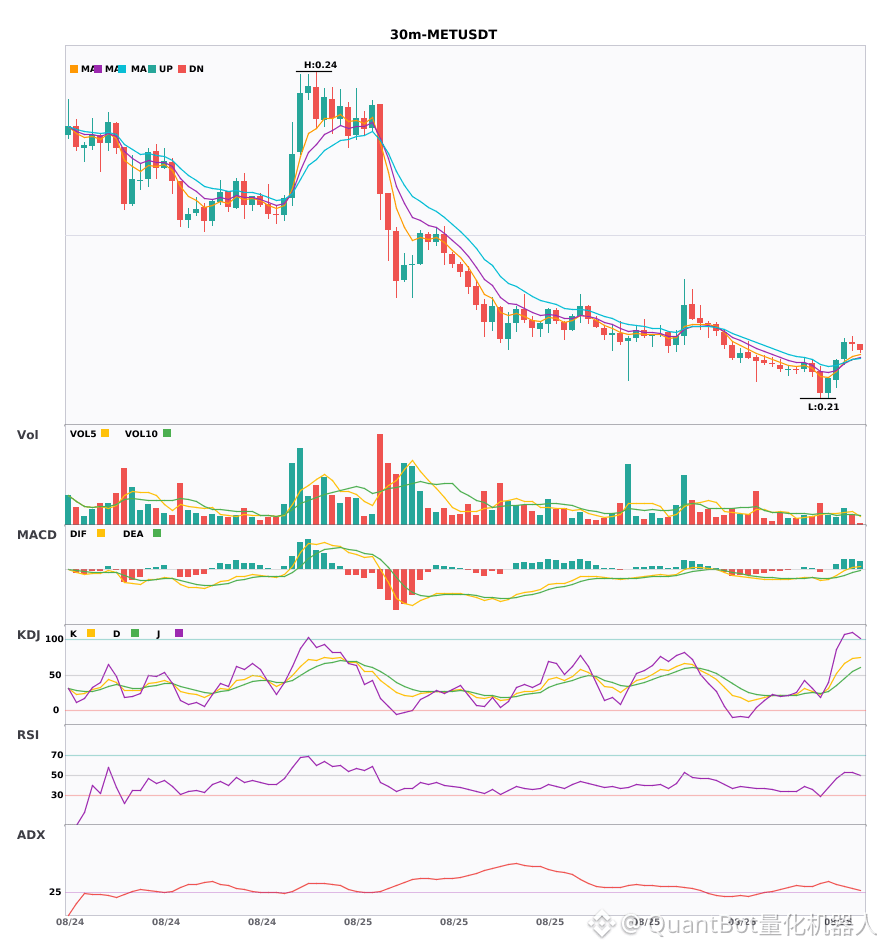Viewport: 885px width, 950px height.
Task: Click the UP legend text
Action: pyautogui.click(x=166, y=69)
